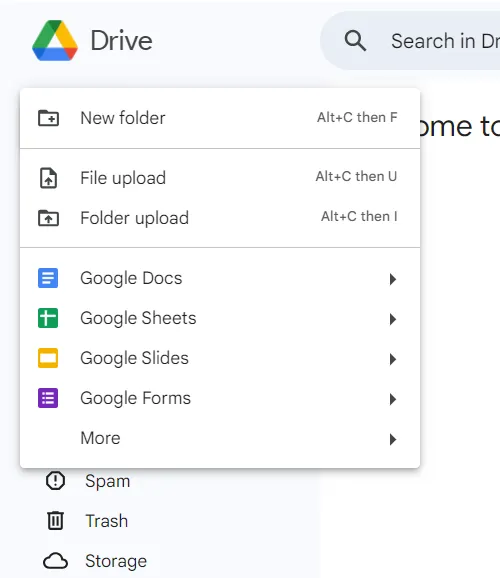Image resolution: width=500 pixels, height=578 pixels.
Task: Open the More menu item
Action: (x=220, y=438)
